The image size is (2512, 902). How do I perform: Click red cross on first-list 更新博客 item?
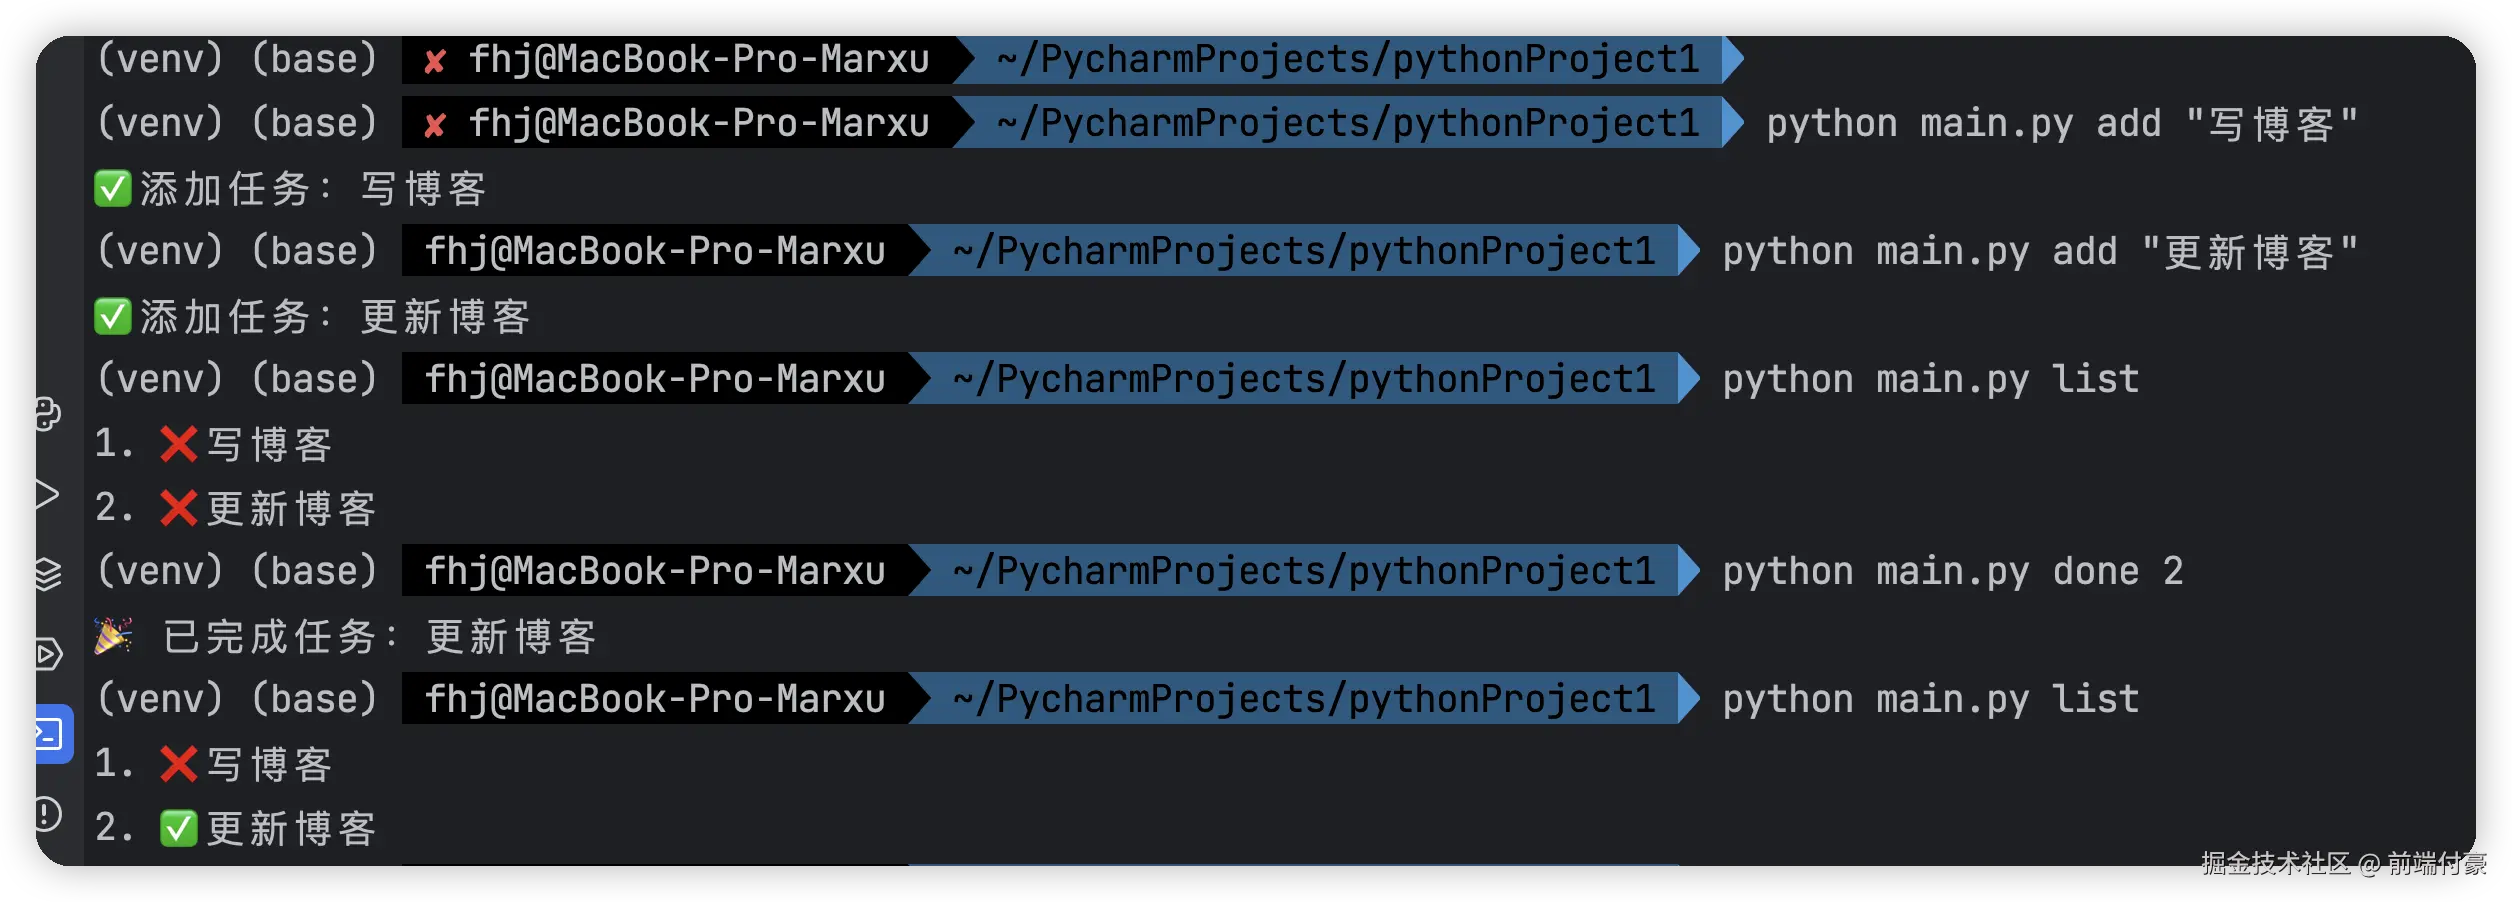[179, 508]
